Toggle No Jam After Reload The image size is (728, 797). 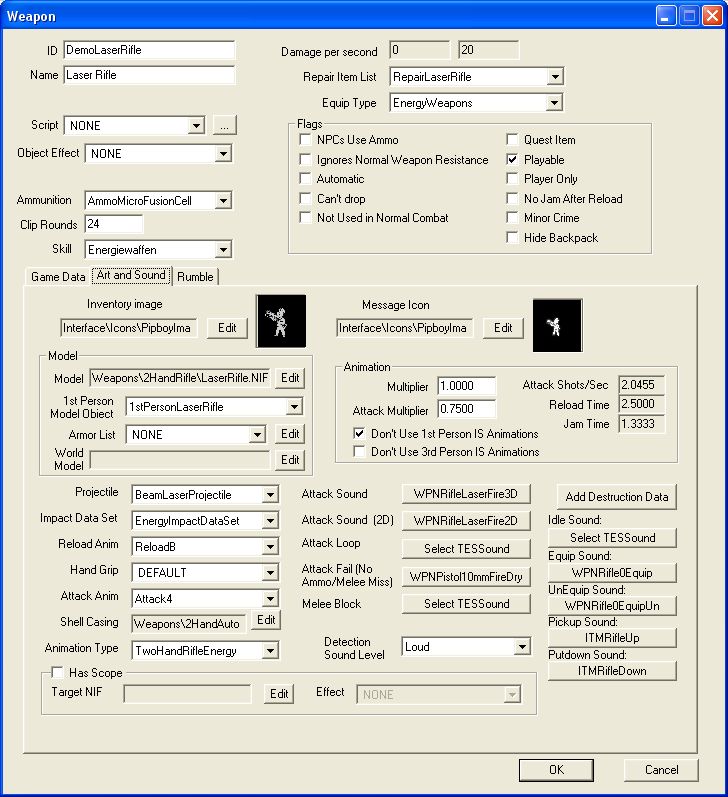512,198
